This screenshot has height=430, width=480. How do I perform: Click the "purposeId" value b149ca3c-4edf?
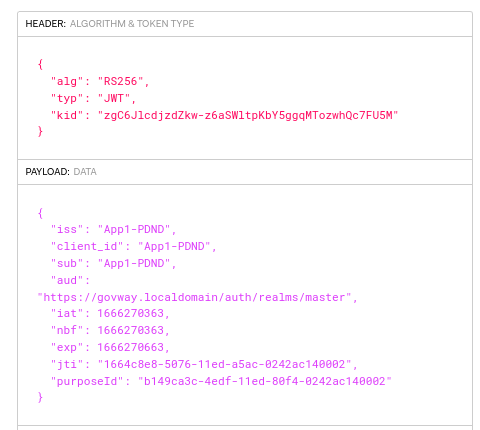[x=265, y=381]
